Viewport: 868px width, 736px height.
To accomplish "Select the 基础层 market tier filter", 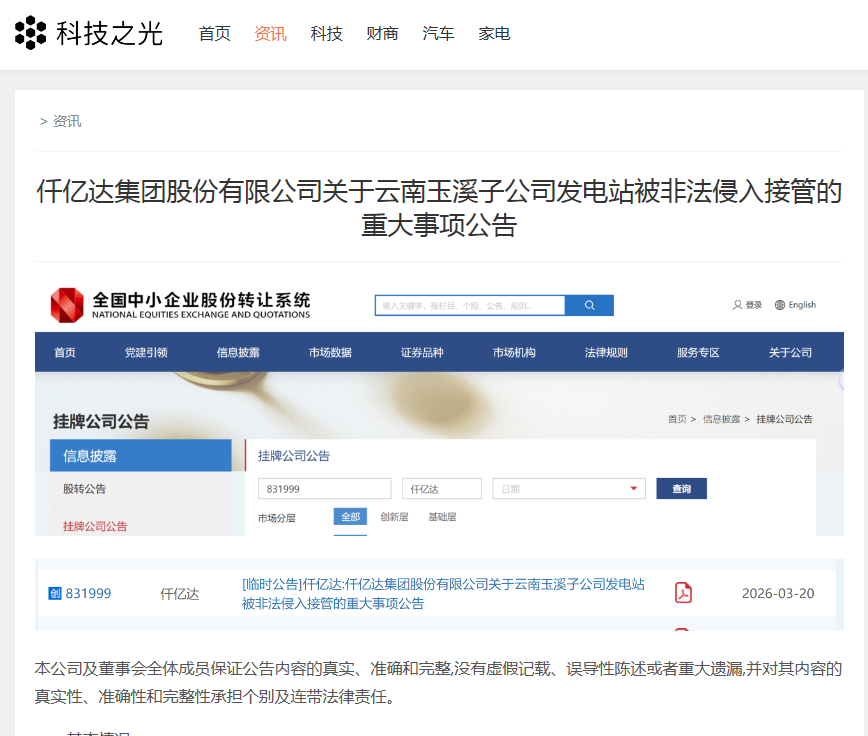I will (x=442, y=517).
